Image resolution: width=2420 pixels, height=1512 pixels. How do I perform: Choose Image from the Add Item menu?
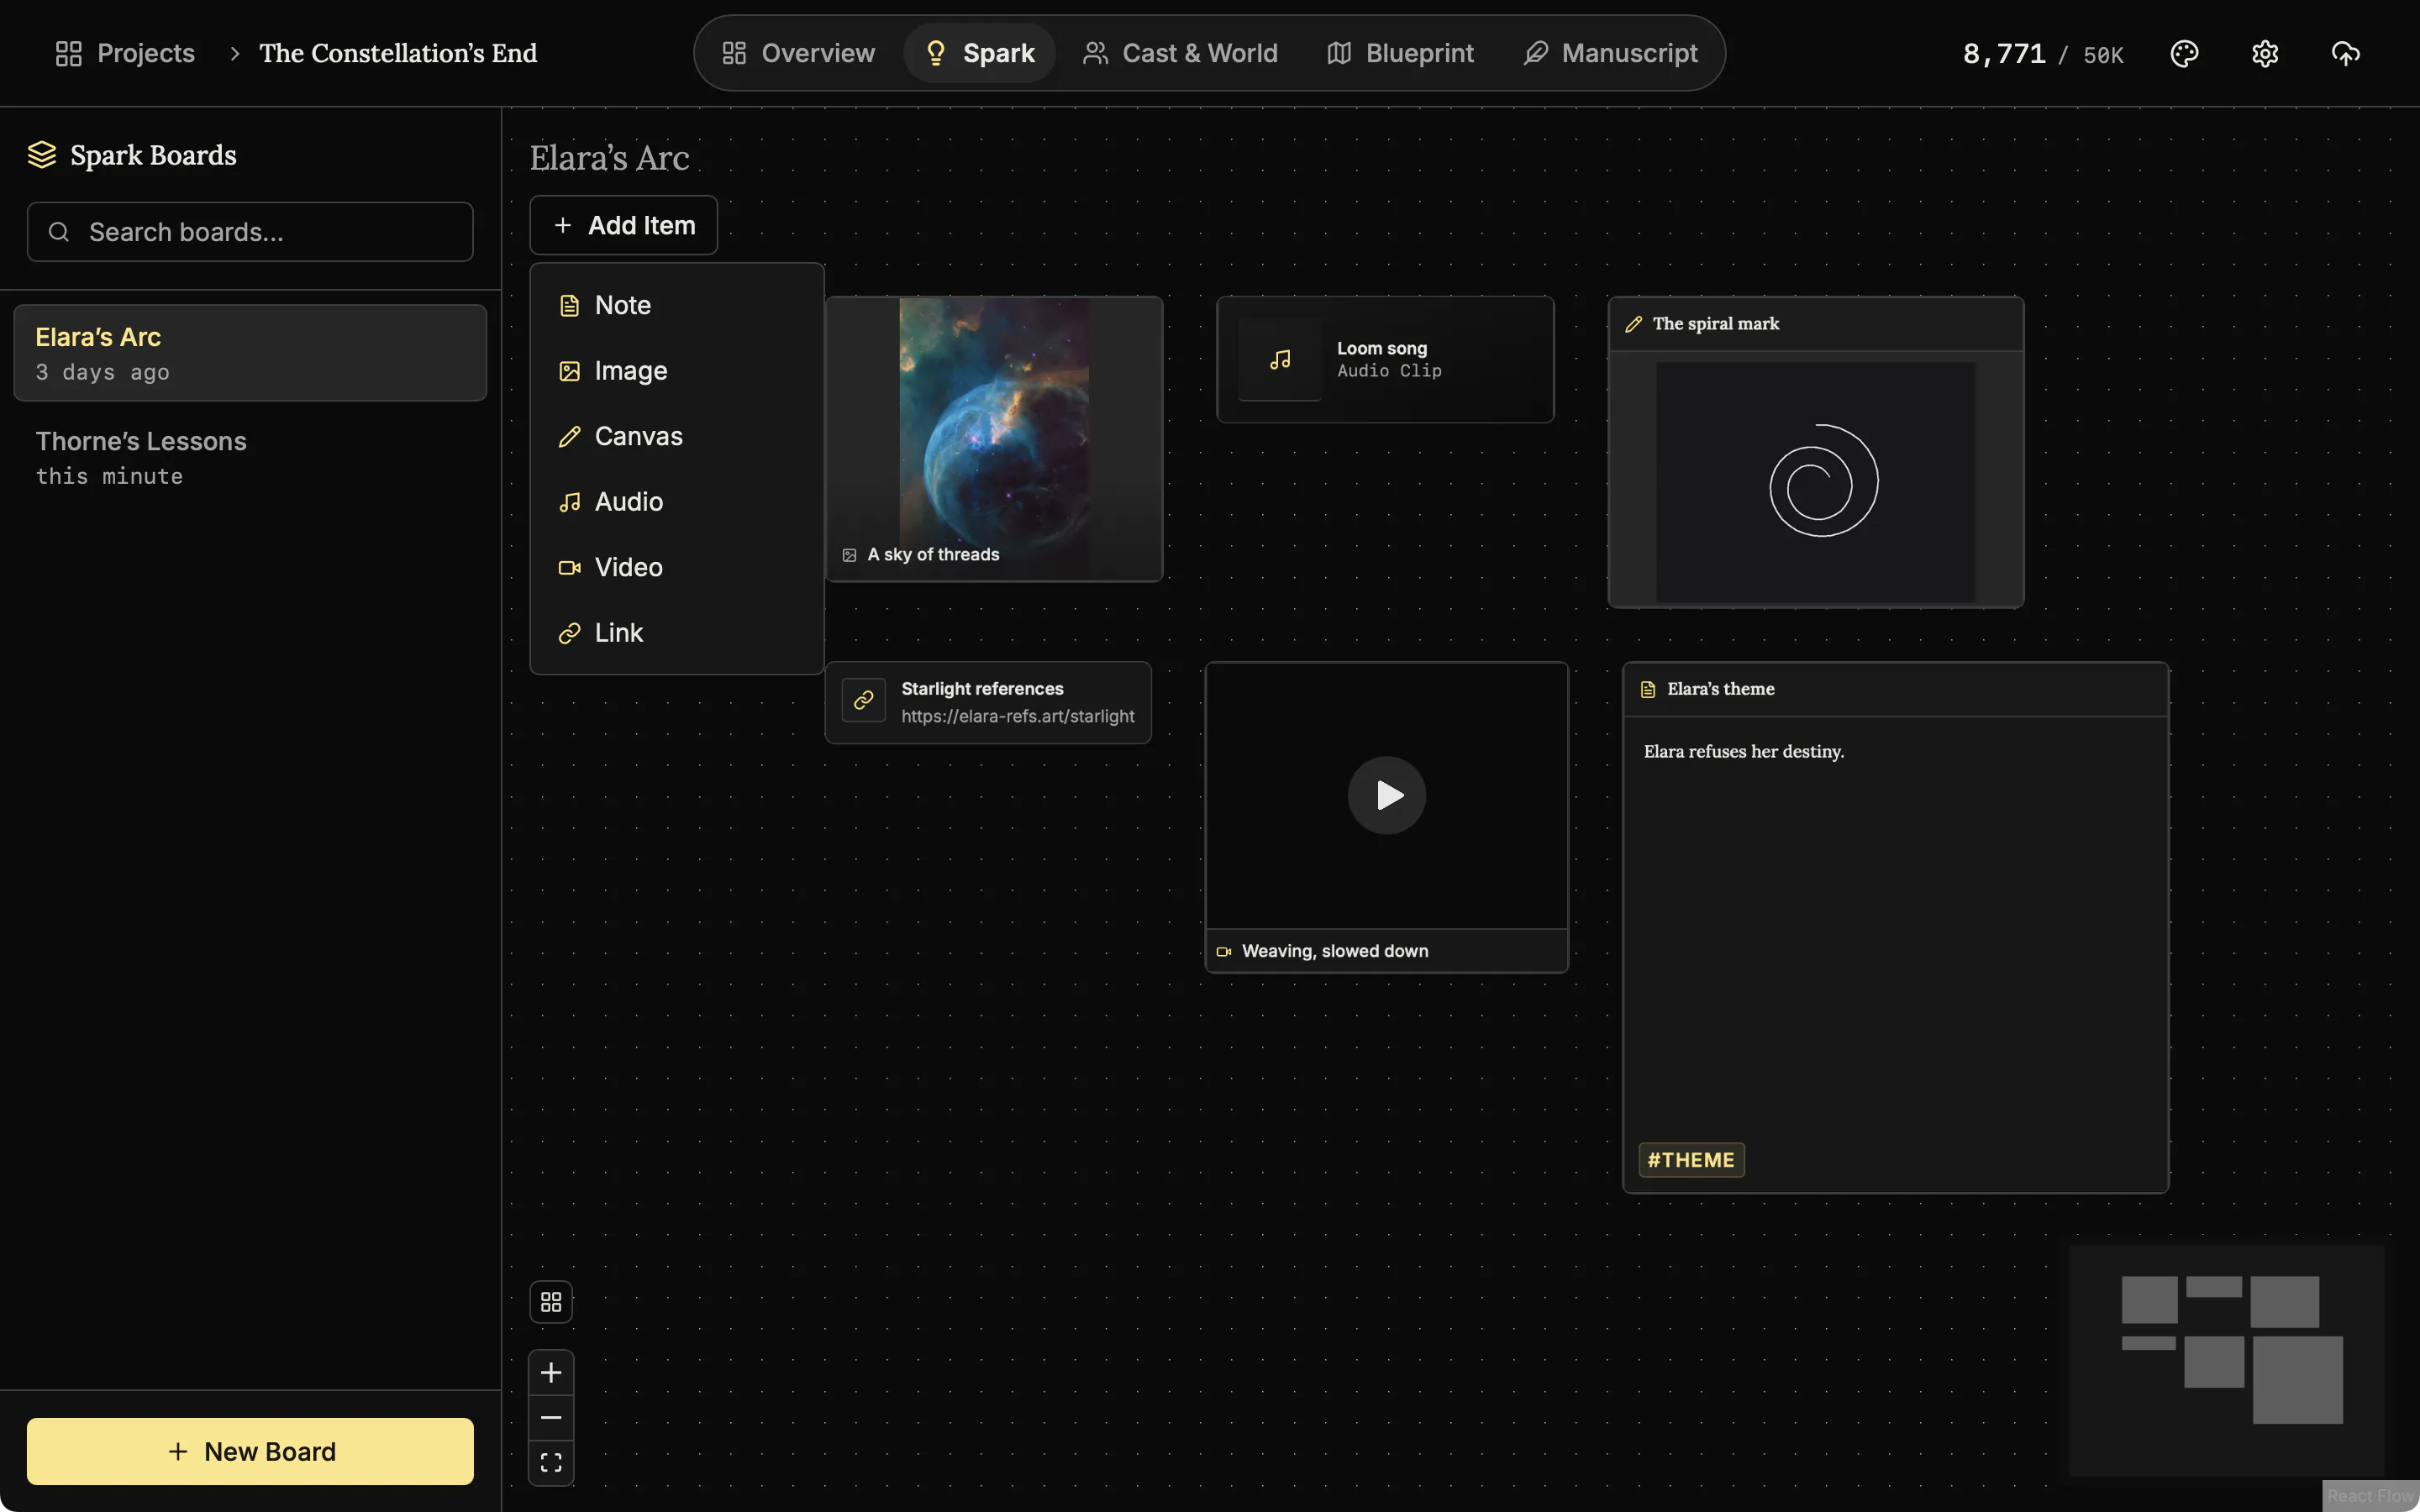(x=677, y=371)
